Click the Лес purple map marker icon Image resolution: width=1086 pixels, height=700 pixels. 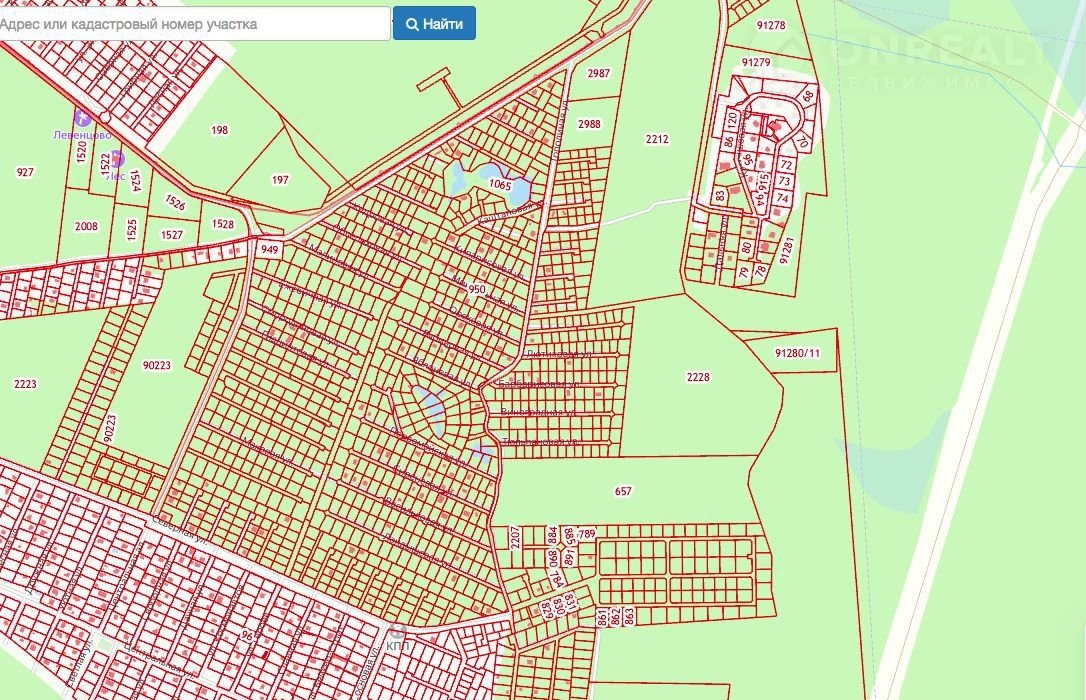point(116,158)
